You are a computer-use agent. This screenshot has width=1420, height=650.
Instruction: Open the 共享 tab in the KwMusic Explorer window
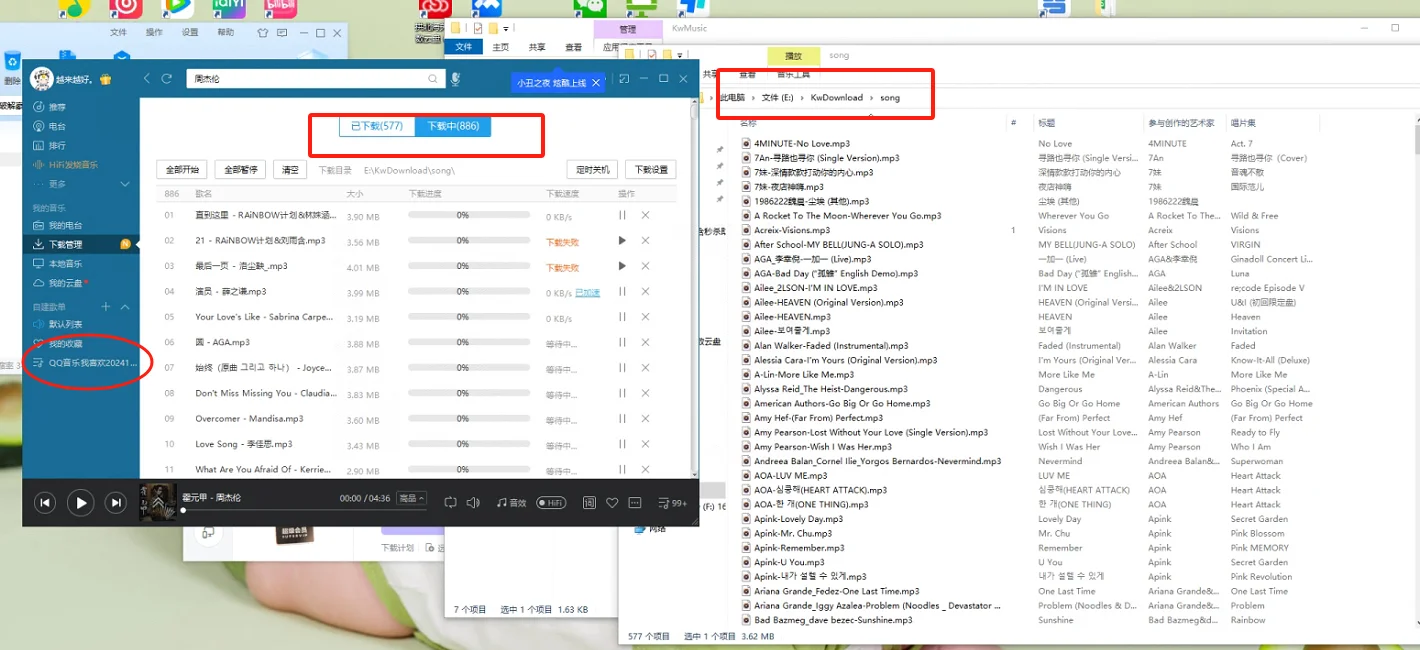537,47
